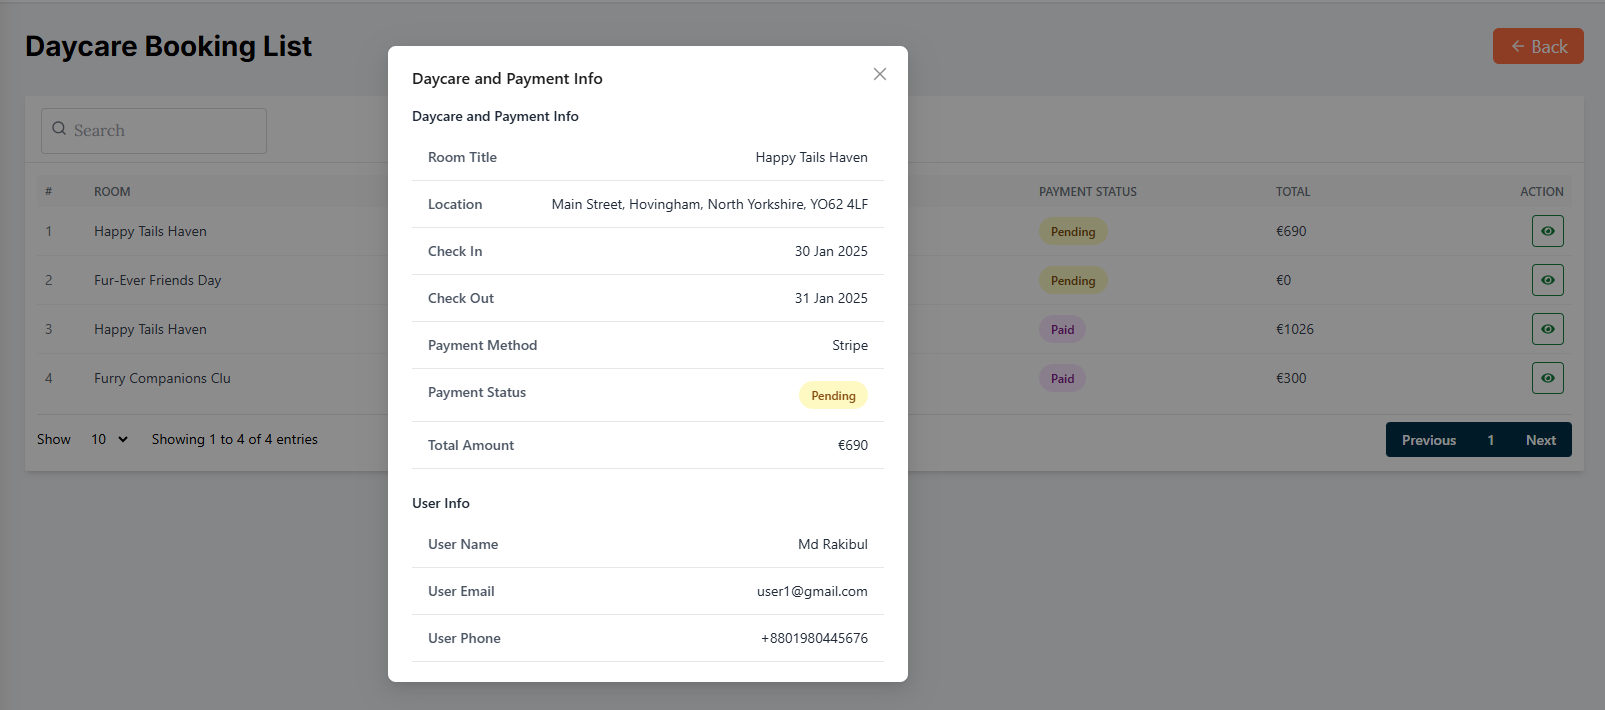The width and height of the screenshot is (1605, 710).
Task: Click eye icon for Furry Companions row
Action: (1547, 378)
